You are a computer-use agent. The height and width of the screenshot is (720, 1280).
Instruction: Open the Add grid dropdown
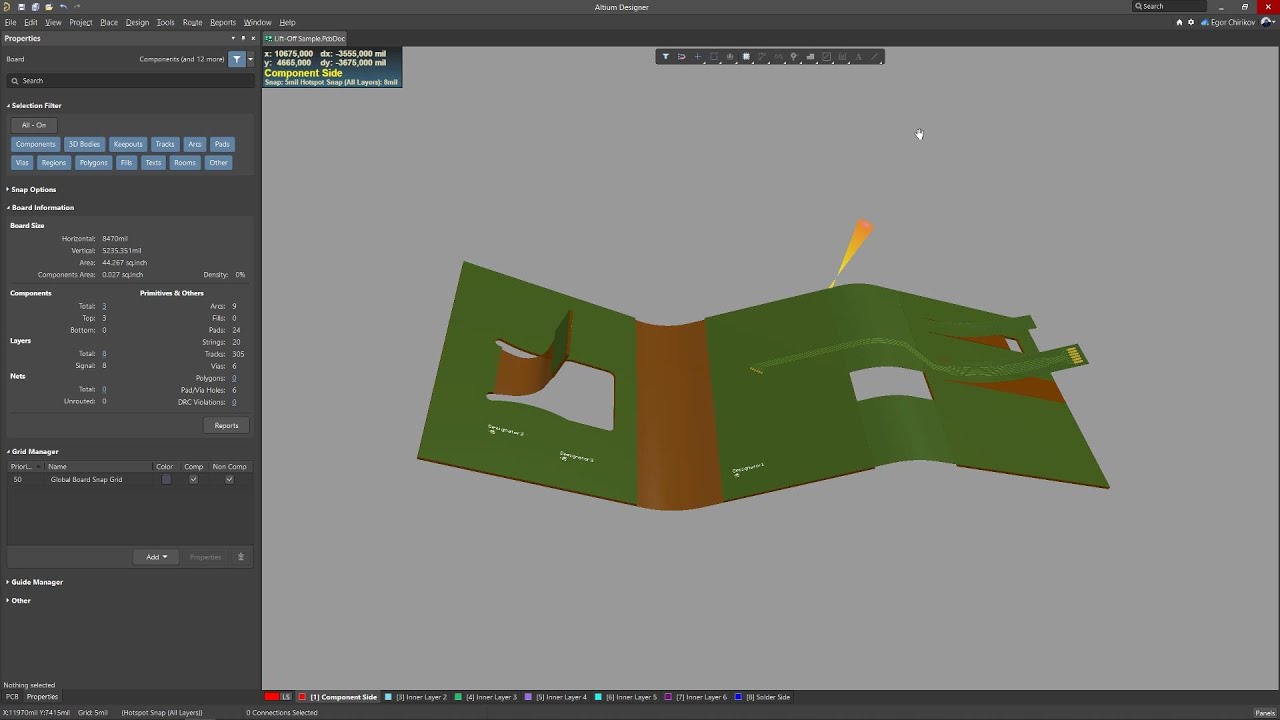pyautogui.click(x=156, y=557)
